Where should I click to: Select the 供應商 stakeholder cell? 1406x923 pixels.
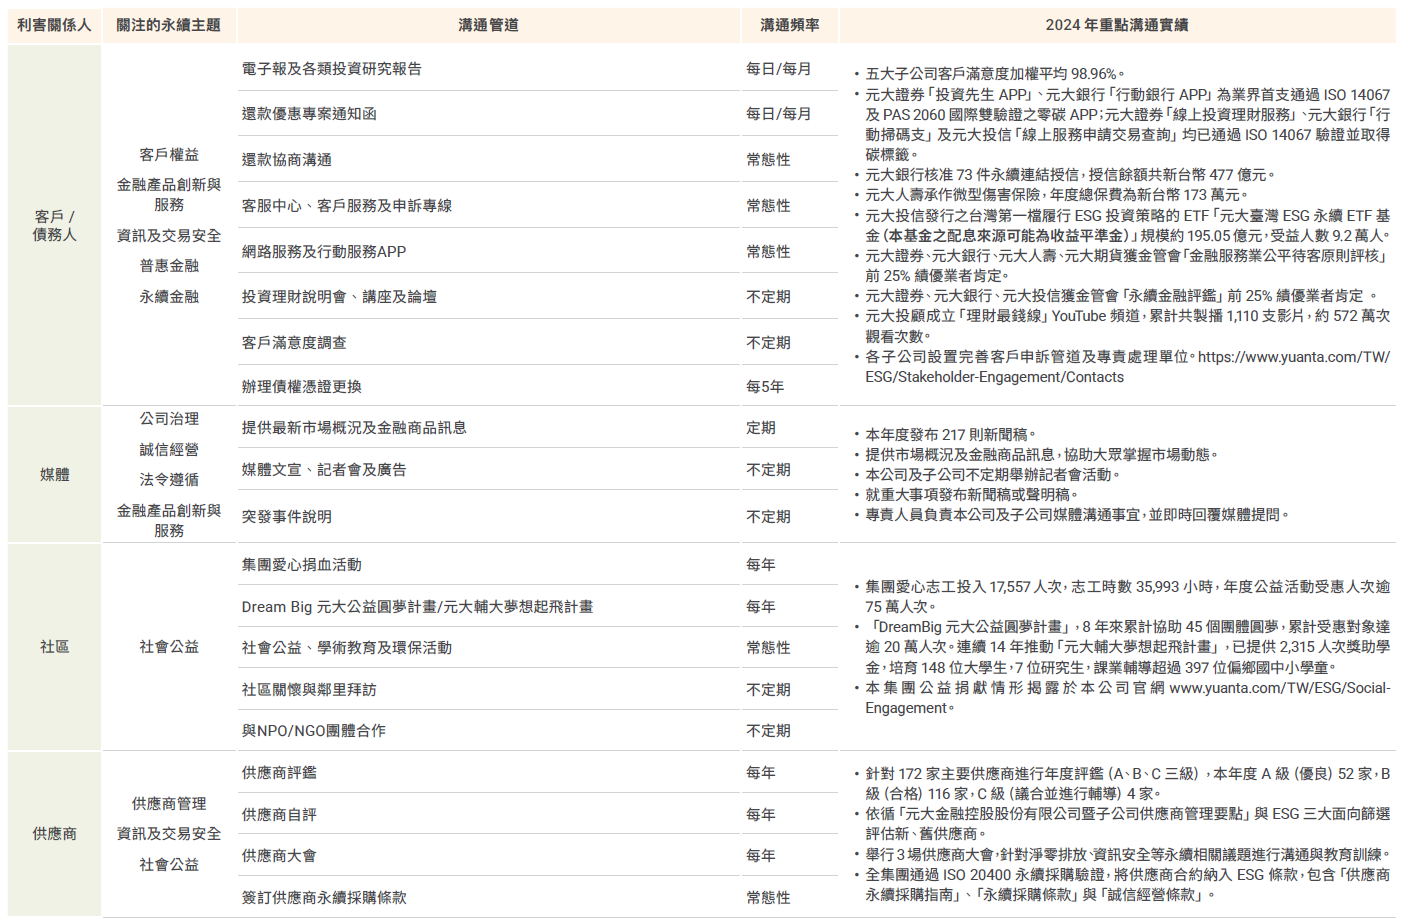pyautogui.click(x=54, y=834)
